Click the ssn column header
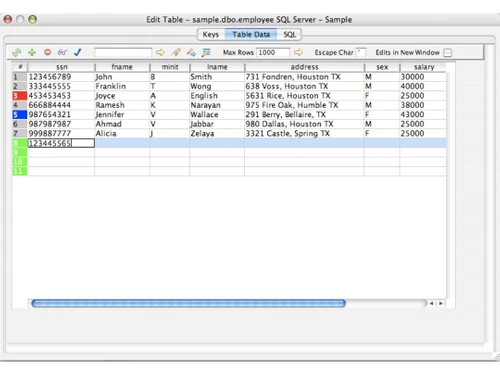 click(x=61, y=67)
